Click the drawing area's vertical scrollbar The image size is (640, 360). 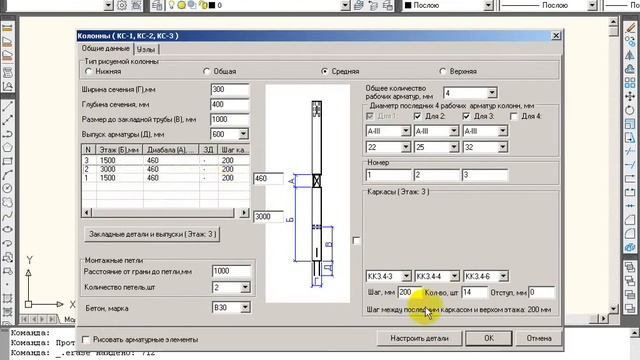coord(613,165)
